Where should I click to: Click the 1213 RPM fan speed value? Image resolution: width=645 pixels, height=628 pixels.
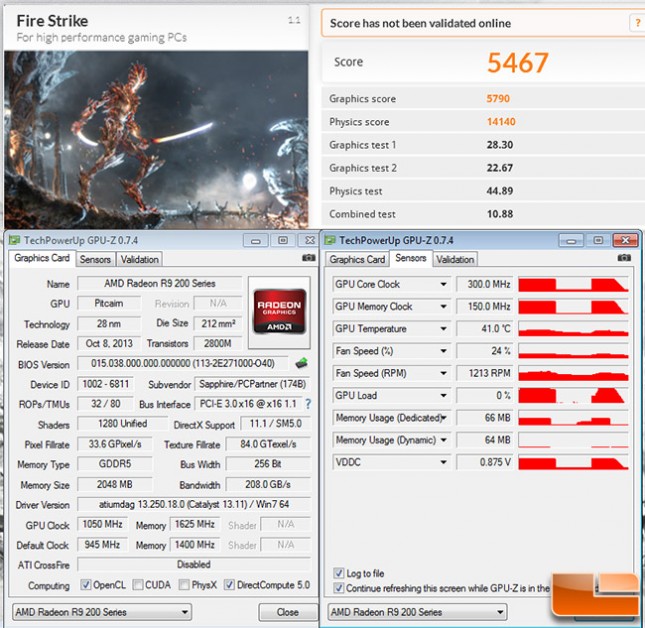[x=485, y=373]
